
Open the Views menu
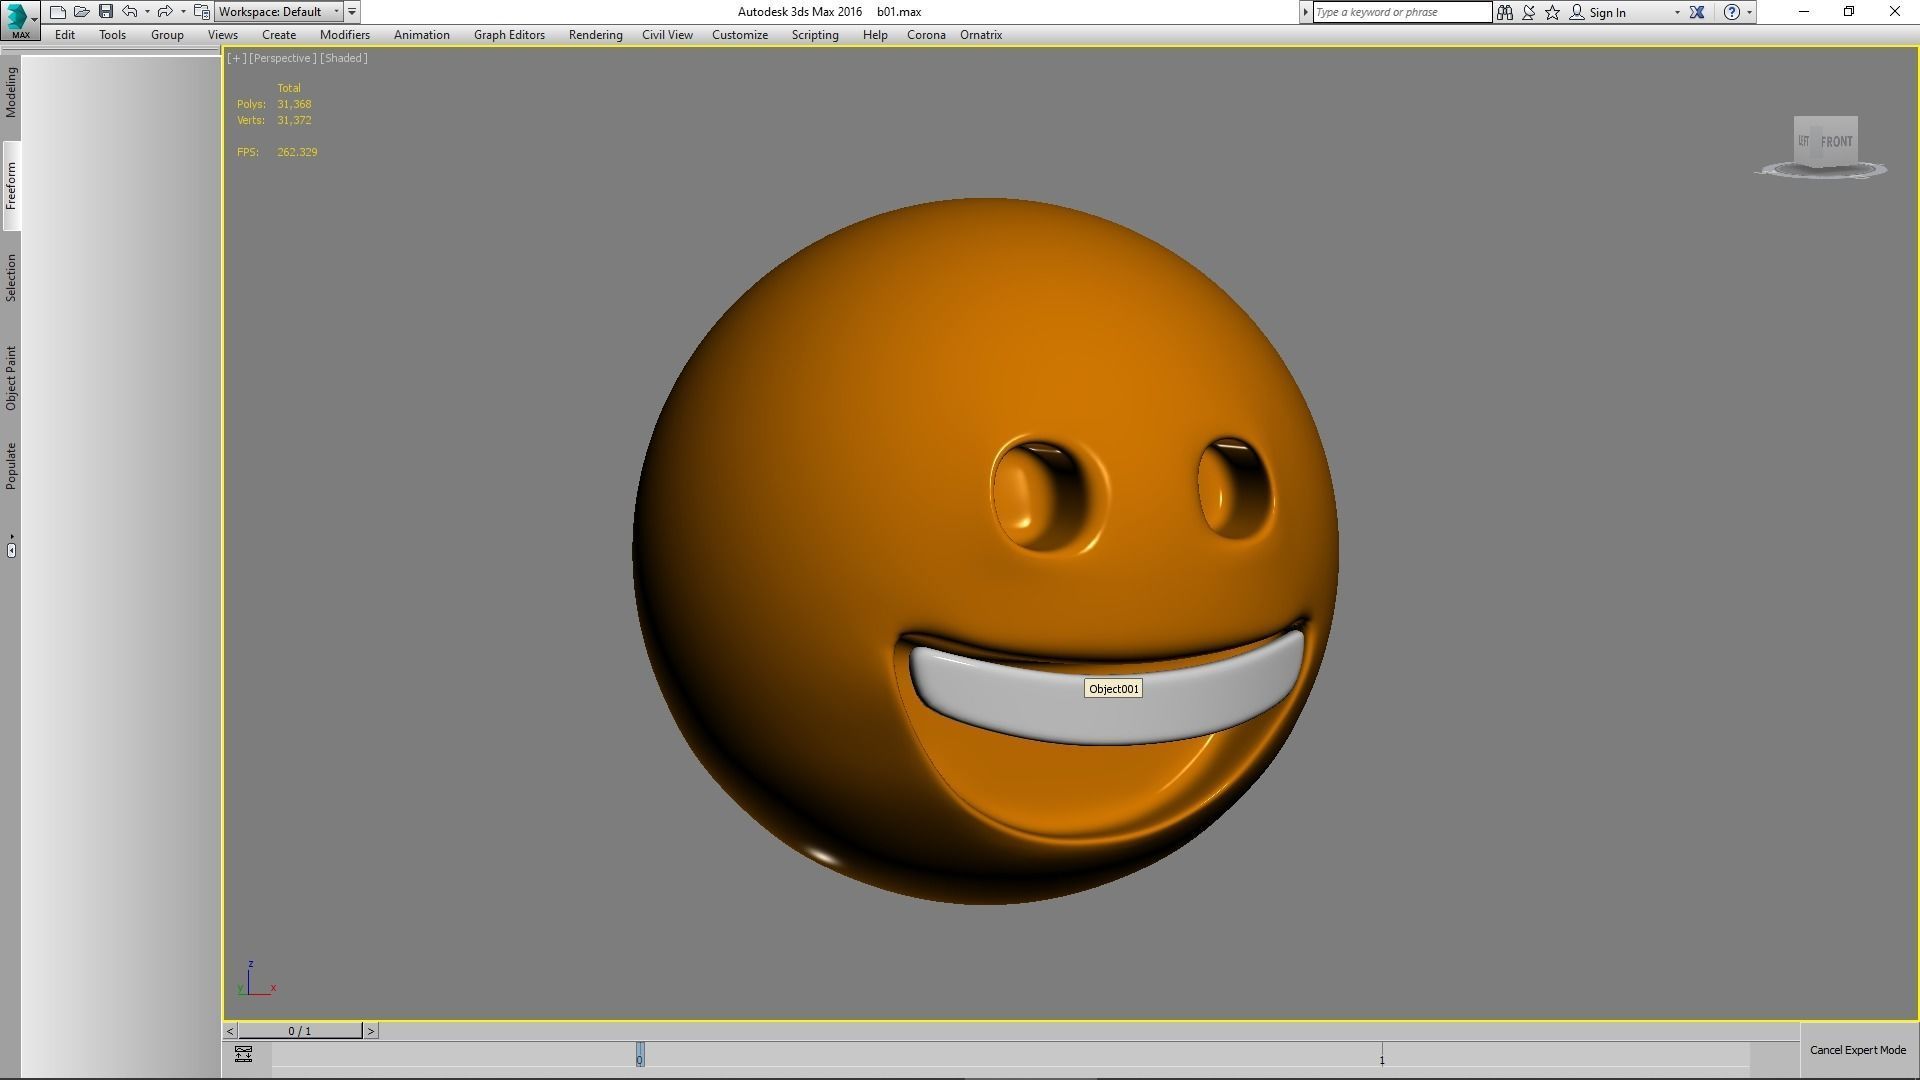click(x=223, y=35)
